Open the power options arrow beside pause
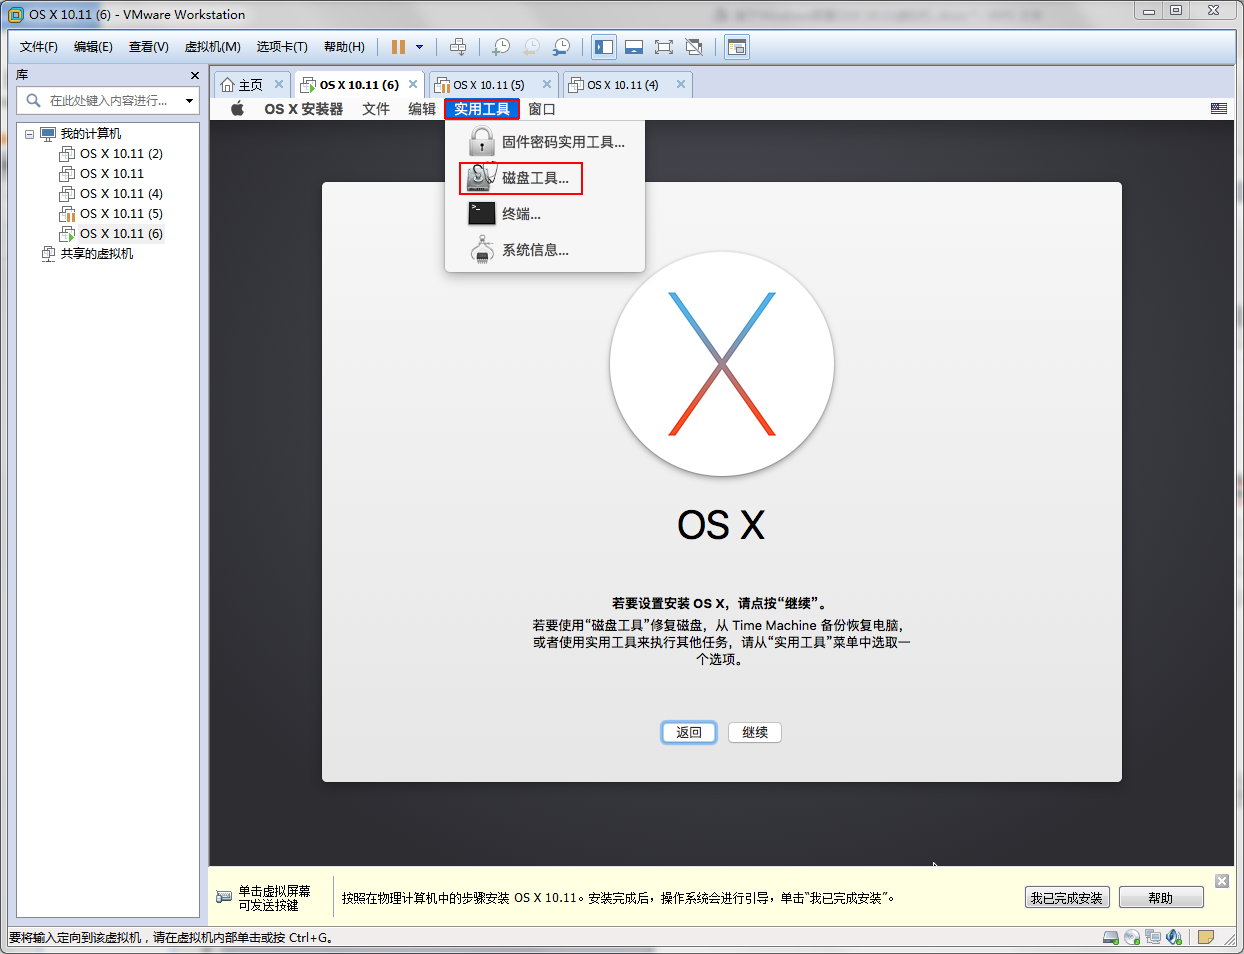This screenshot has width=1244, height=954. (419, 47)
